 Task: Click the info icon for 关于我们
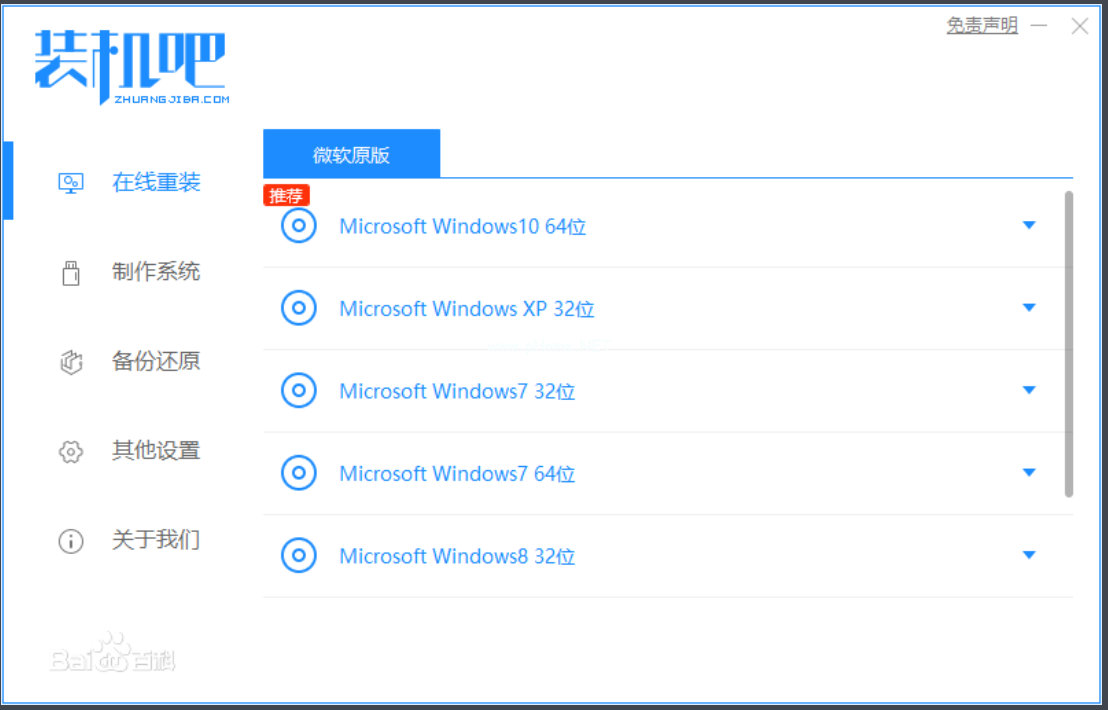tap(70, 541)
